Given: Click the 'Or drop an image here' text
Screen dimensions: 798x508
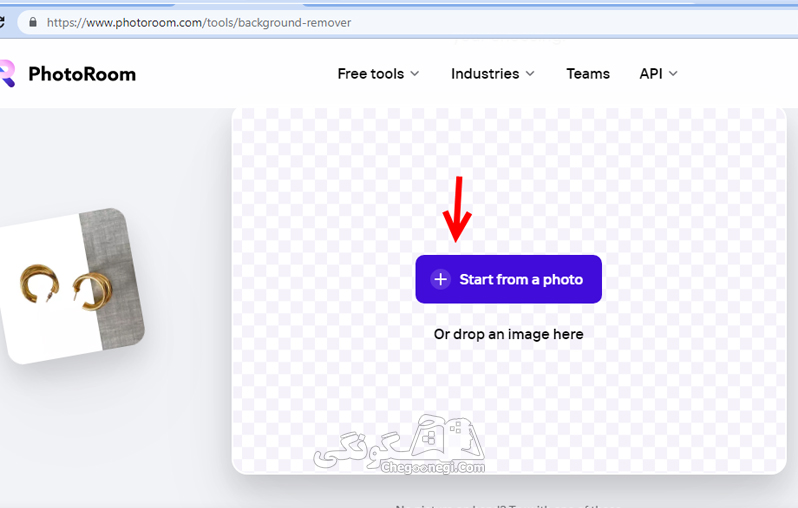Looking at the screenshot, I should pyautogui.click(x=508, y=334).
